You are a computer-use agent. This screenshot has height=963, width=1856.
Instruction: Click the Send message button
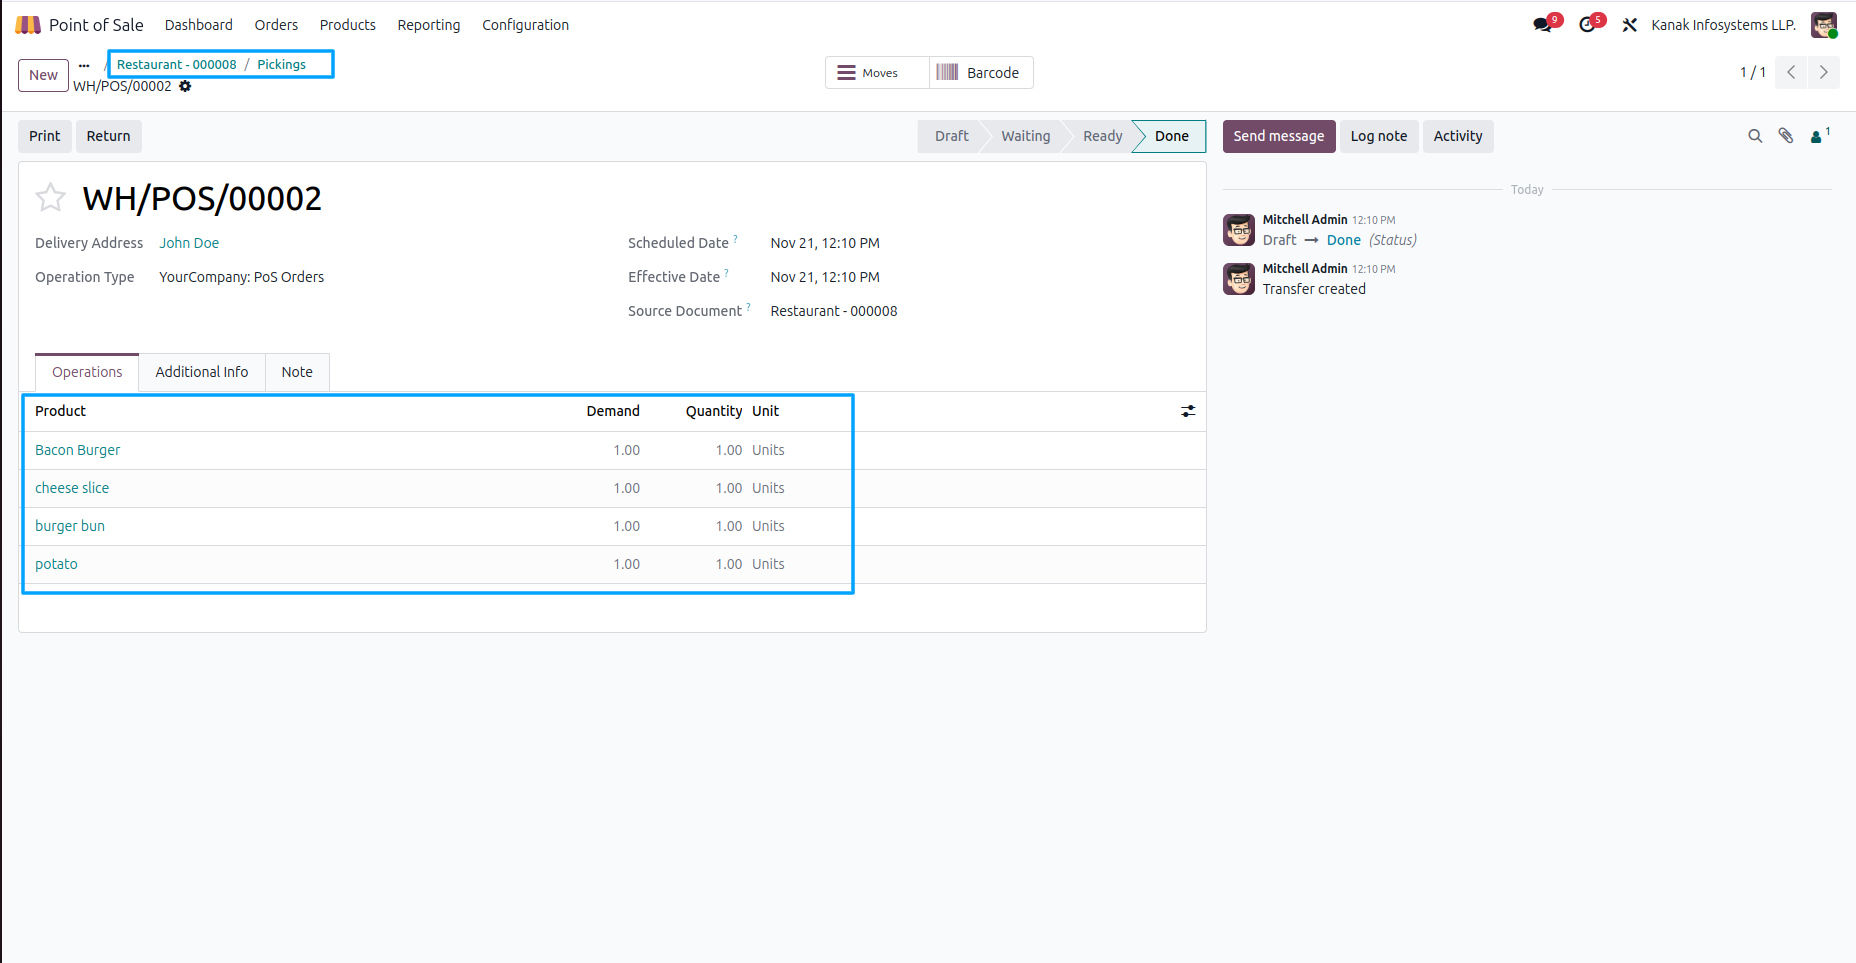(x=1278, y=136)
